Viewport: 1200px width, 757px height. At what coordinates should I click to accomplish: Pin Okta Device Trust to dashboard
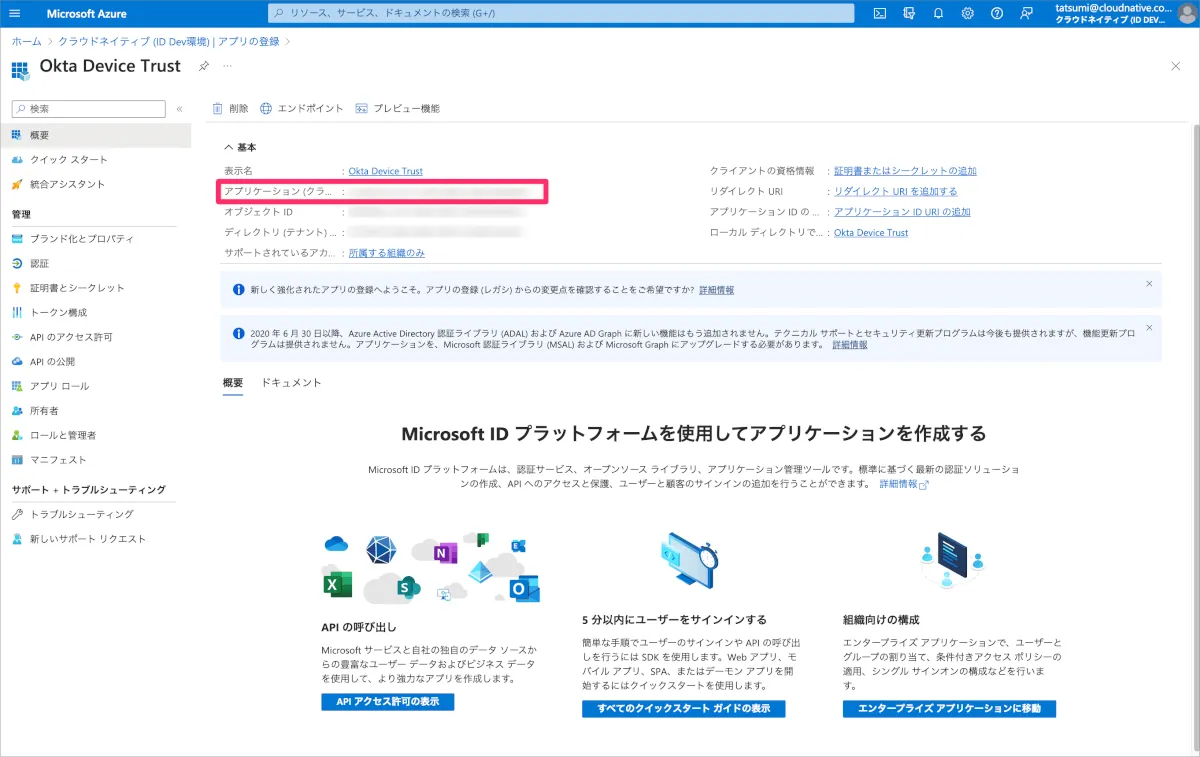click(x=204, y=66)
